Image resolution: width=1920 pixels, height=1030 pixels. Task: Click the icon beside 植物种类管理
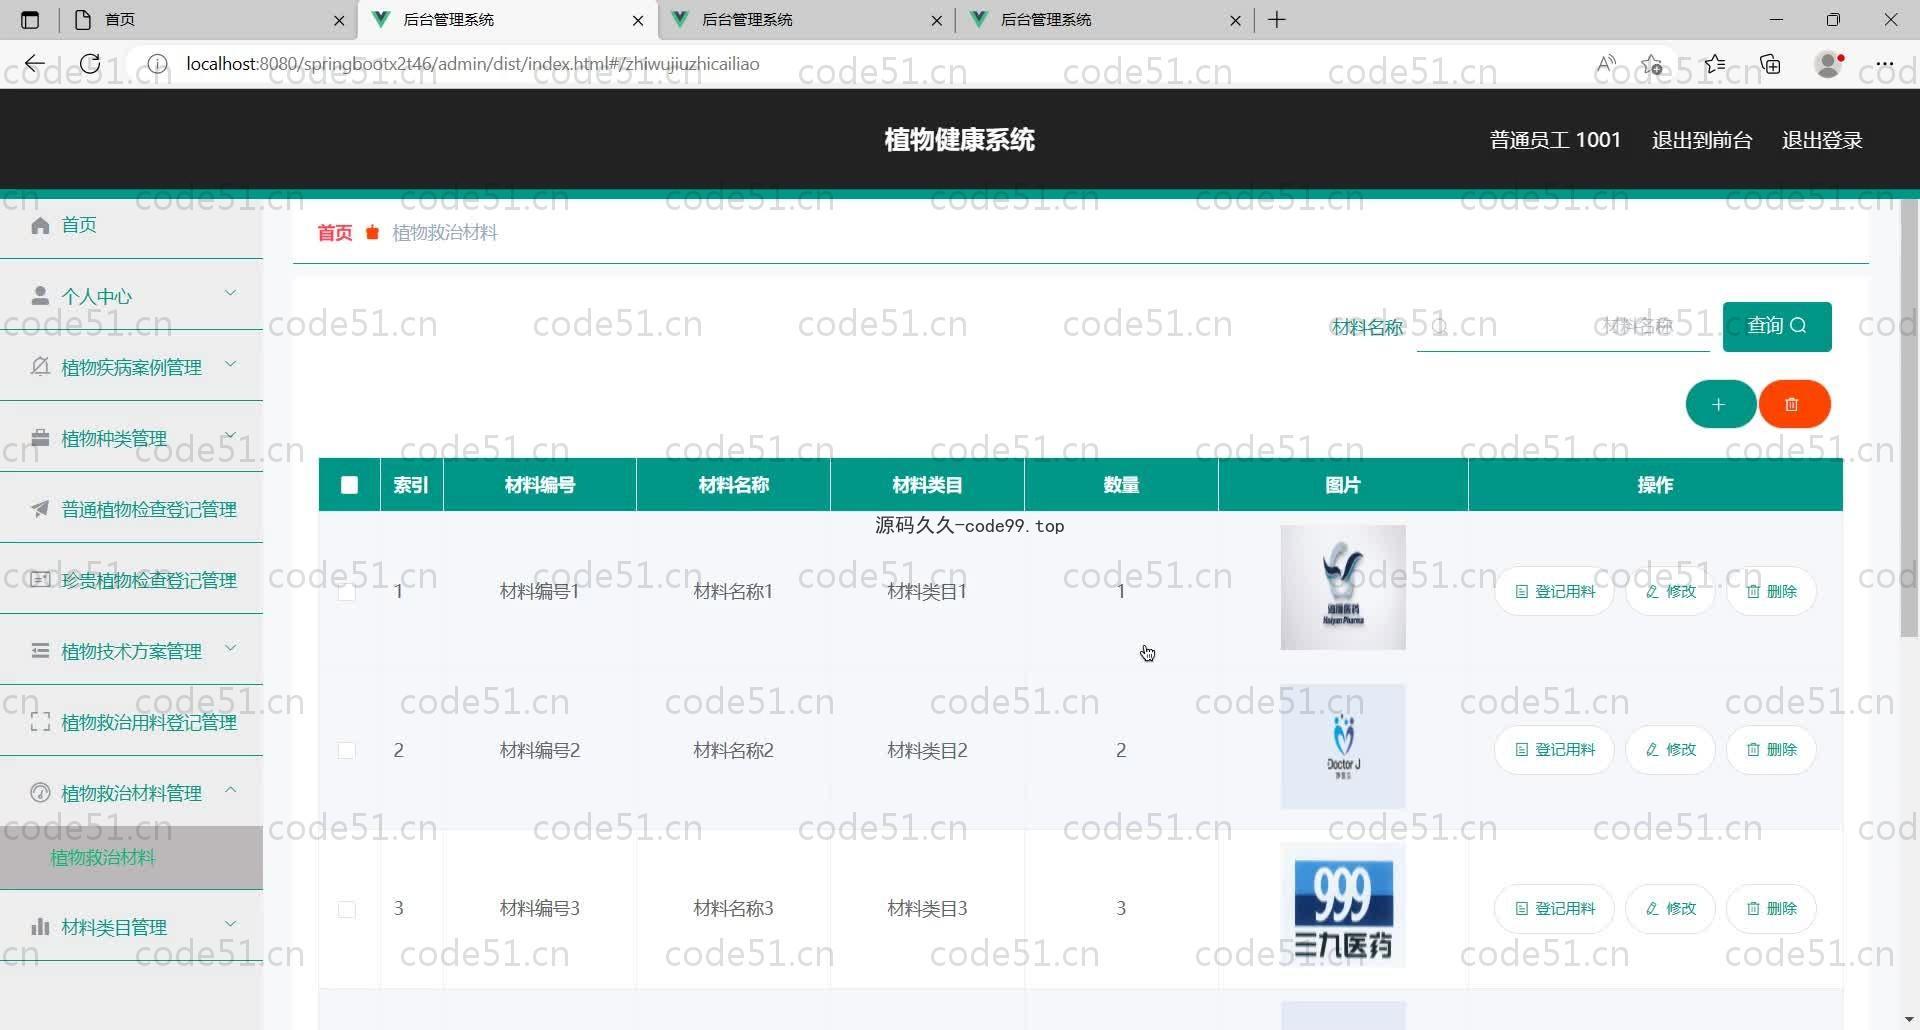[x=40, y=438]
